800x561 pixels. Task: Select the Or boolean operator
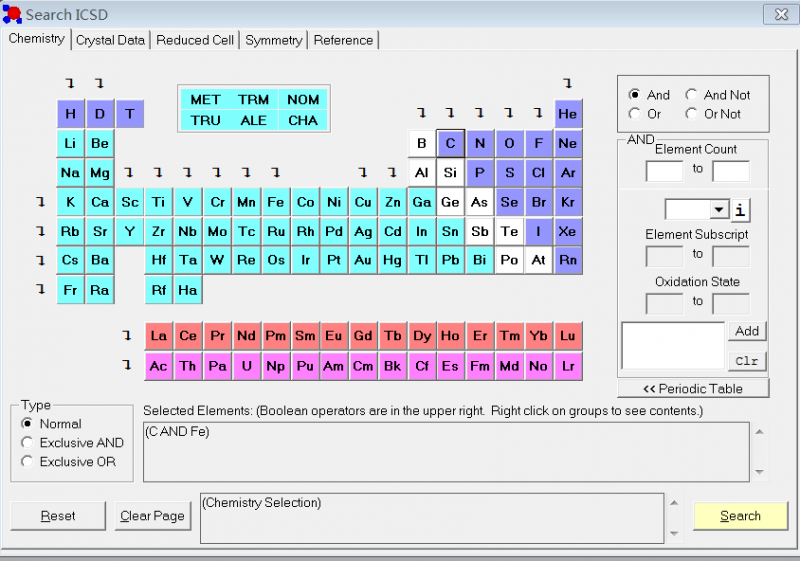[645, 114]
